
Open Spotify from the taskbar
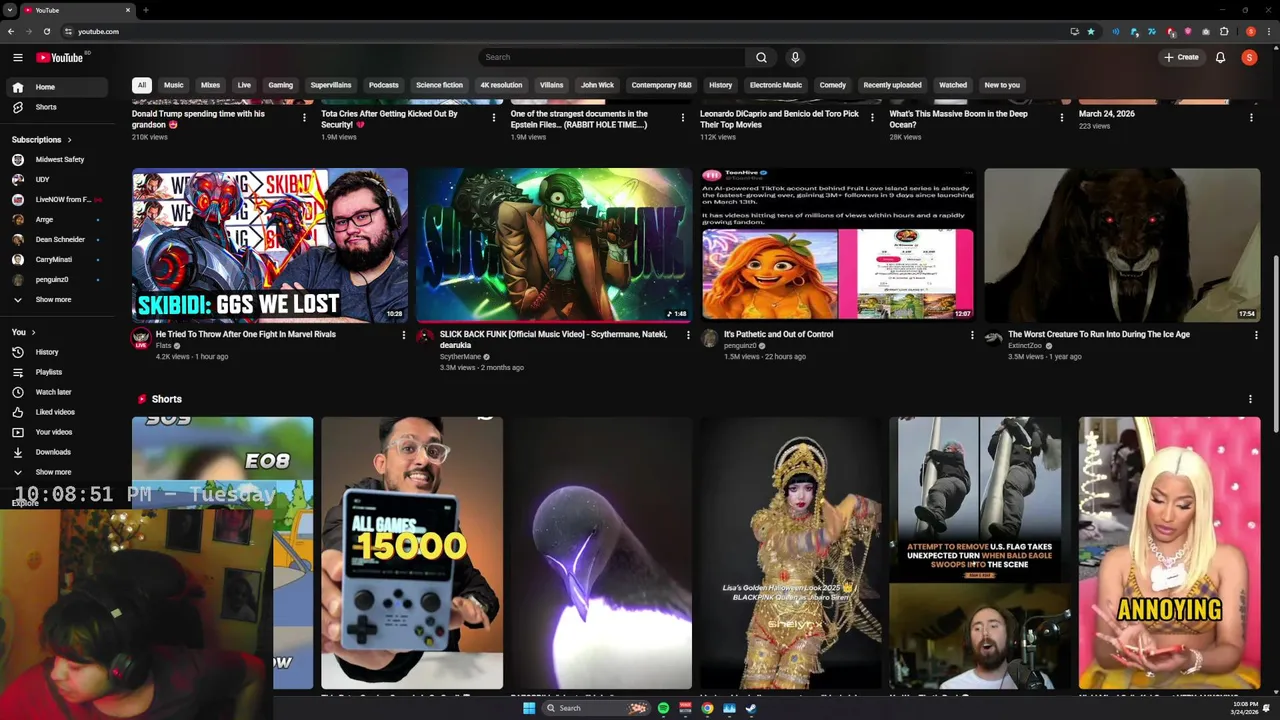tap(663, 708)
